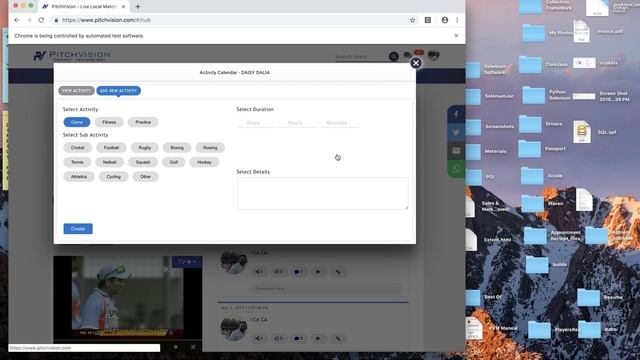Choose Boxing as the sub activity

(x=177, y=148)
